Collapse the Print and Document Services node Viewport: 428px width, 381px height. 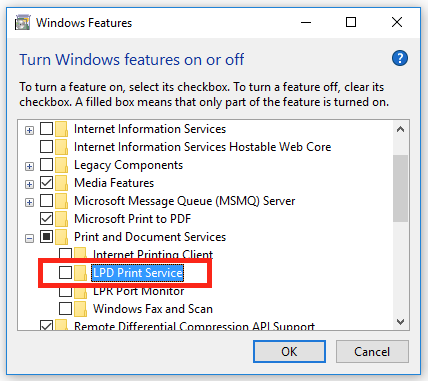pos(29,238)
